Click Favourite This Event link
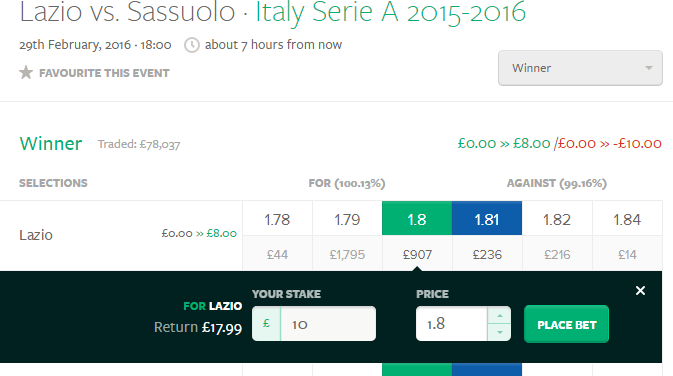 104,73
